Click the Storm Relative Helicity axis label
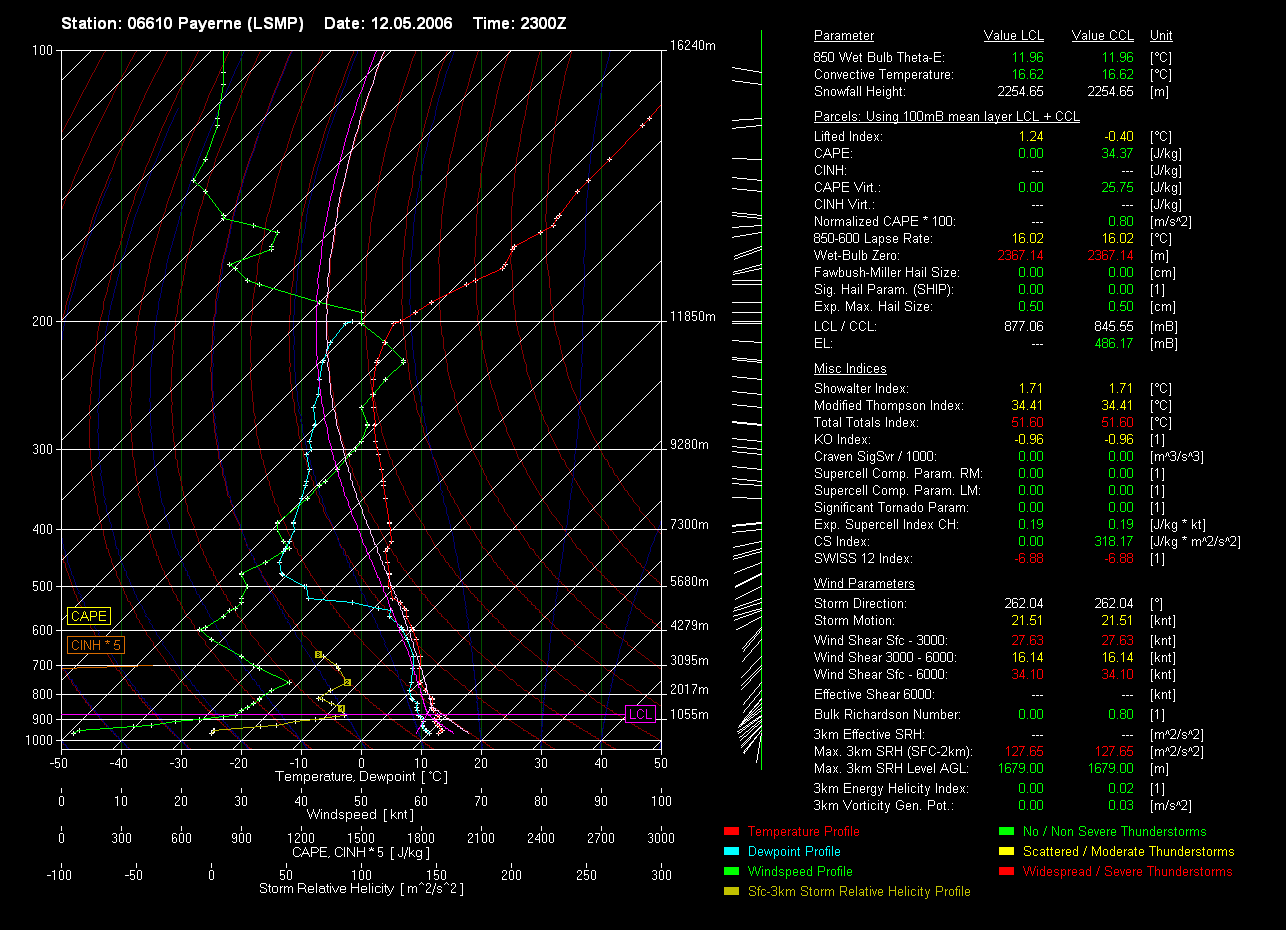The width and height of the screenshot is (1286, 930). point(361,888)
